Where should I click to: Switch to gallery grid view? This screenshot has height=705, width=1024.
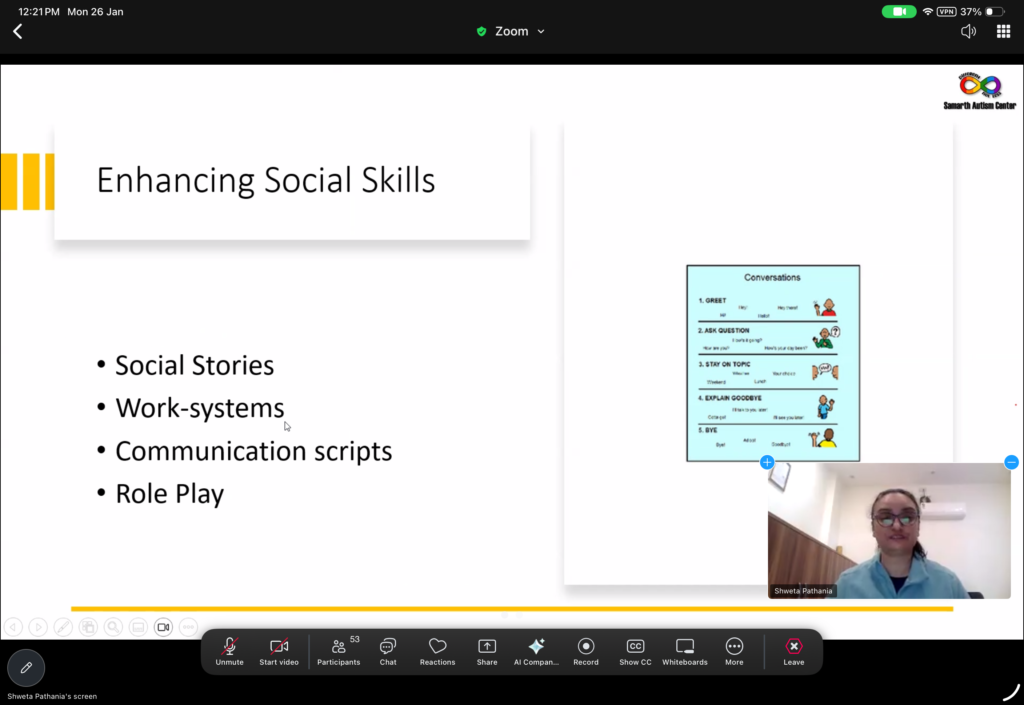[1003, 32]
